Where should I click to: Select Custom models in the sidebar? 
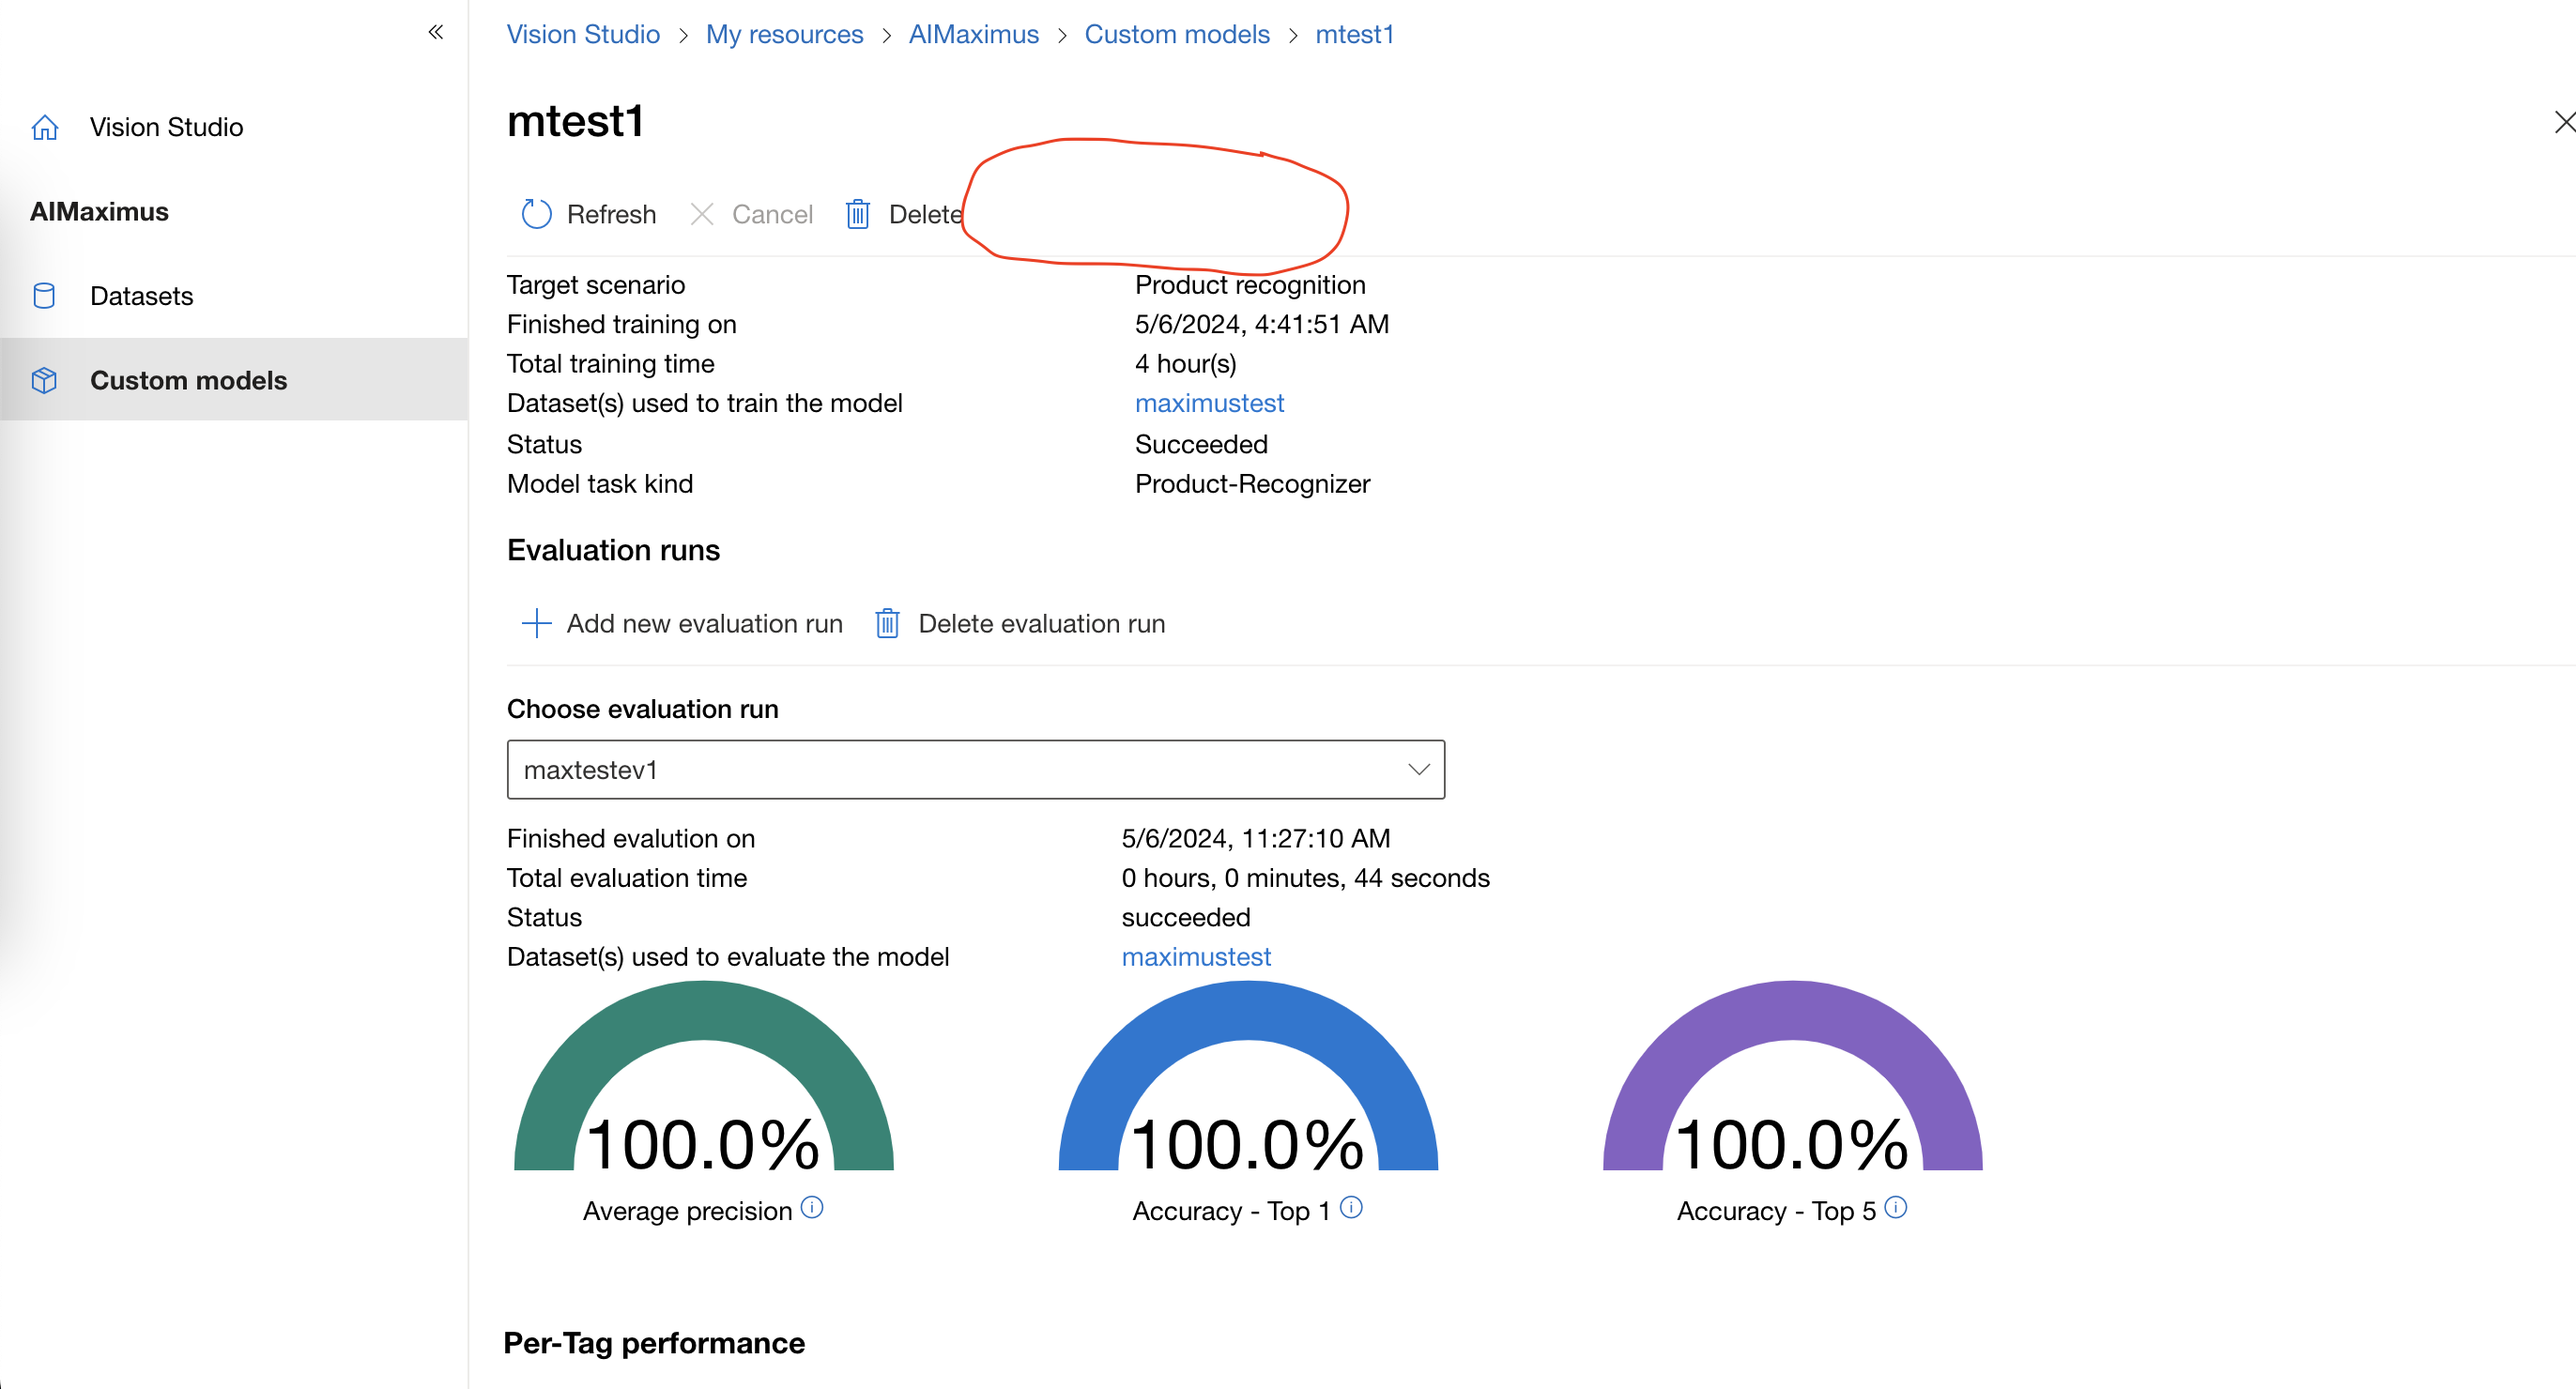[x=189, y=381]
